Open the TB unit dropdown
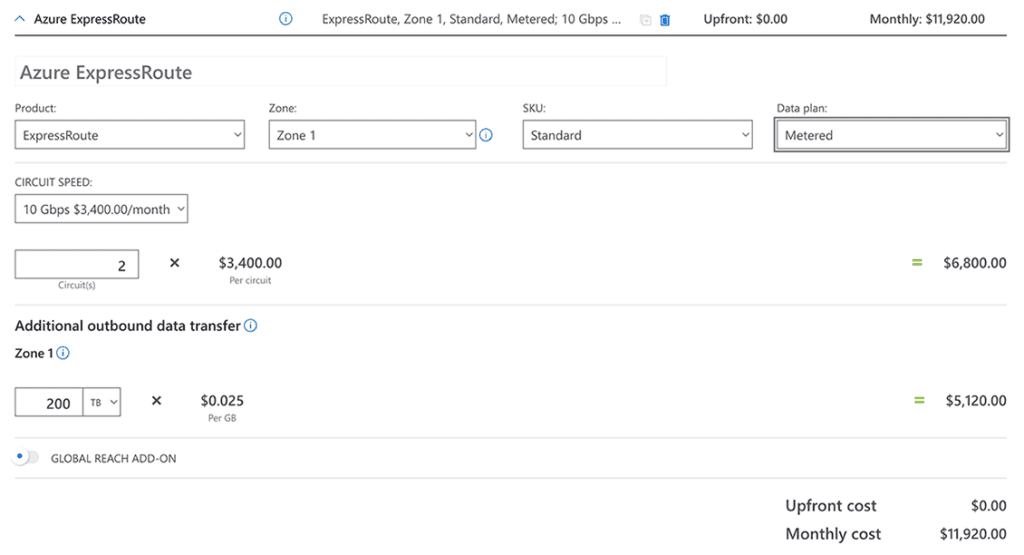Viewport: 1024px width, 555px height. pyautogui.click(x=102, y=402)
